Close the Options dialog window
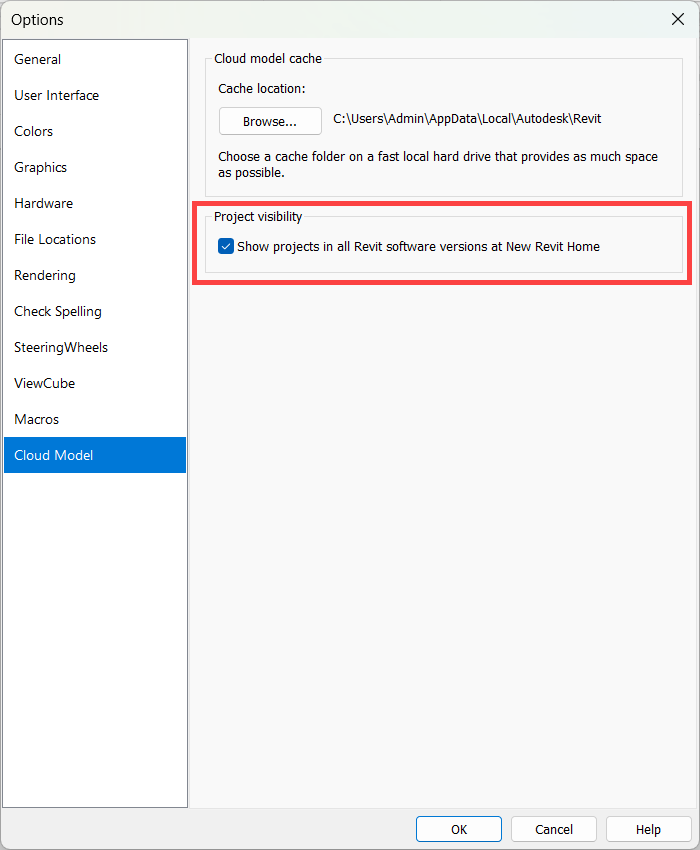This screenshot has height=850, width=700. coord(678,20)
